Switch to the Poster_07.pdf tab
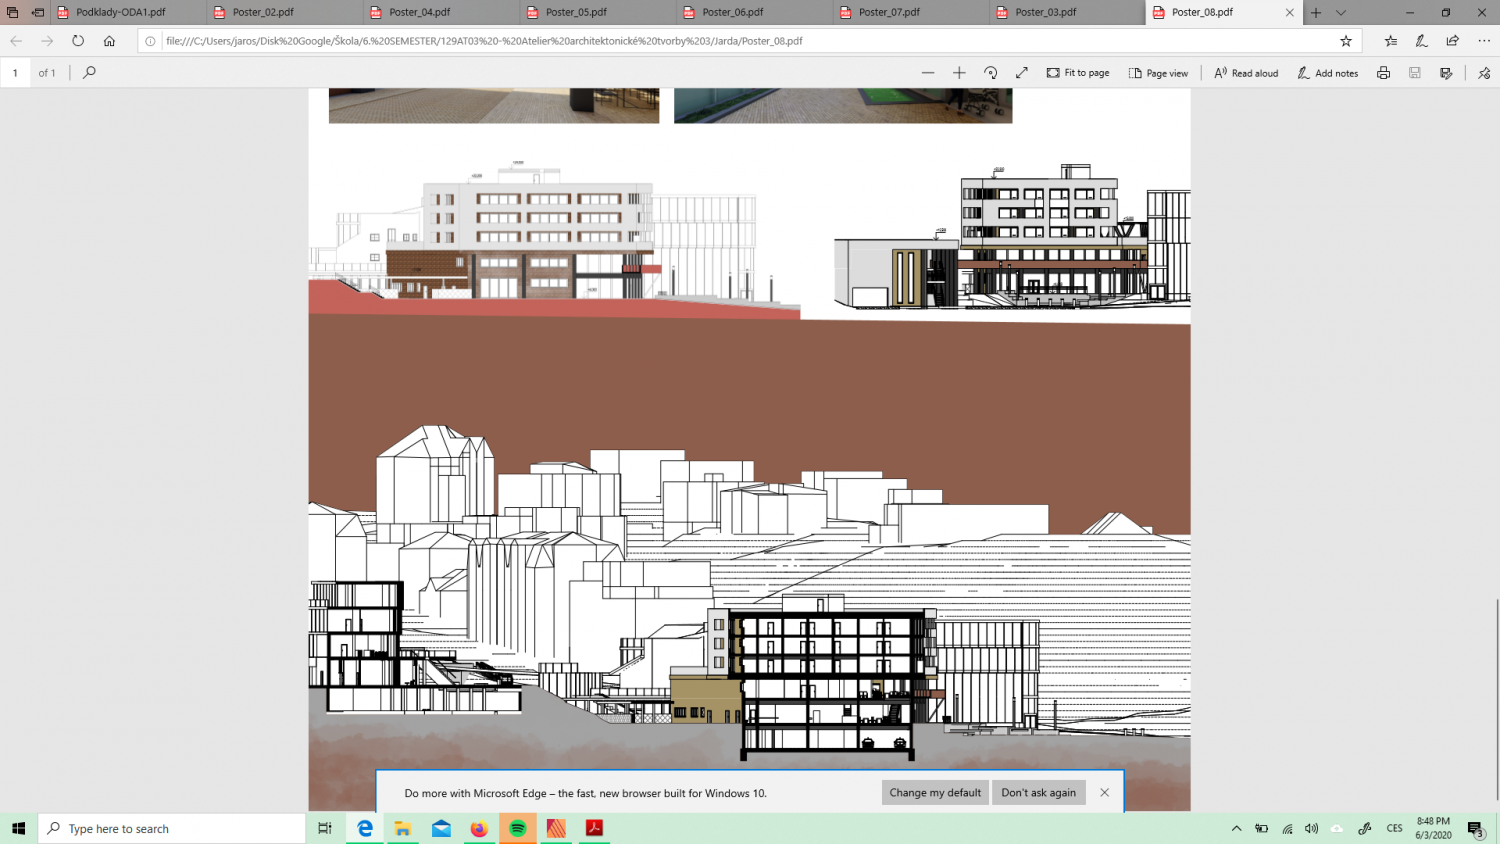 912,13
